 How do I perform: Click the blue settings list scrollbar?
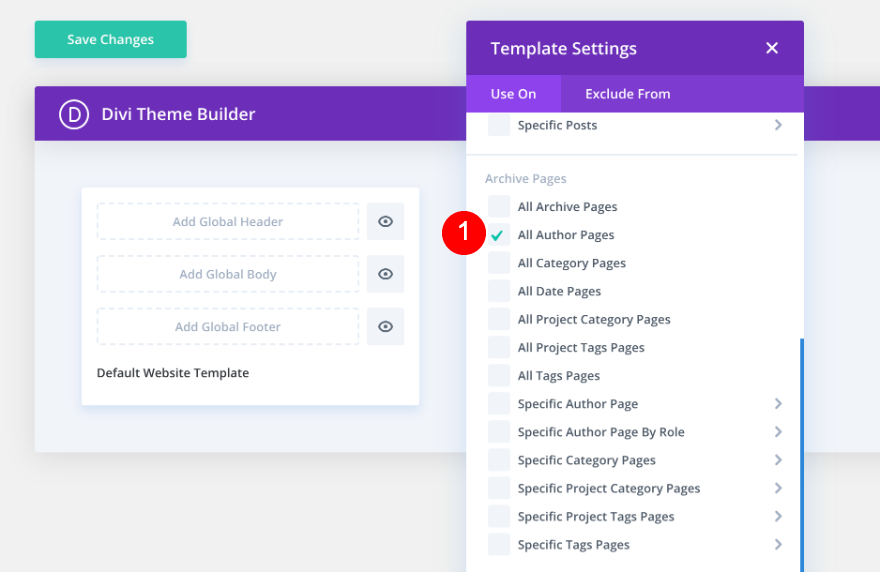point(801,450)
